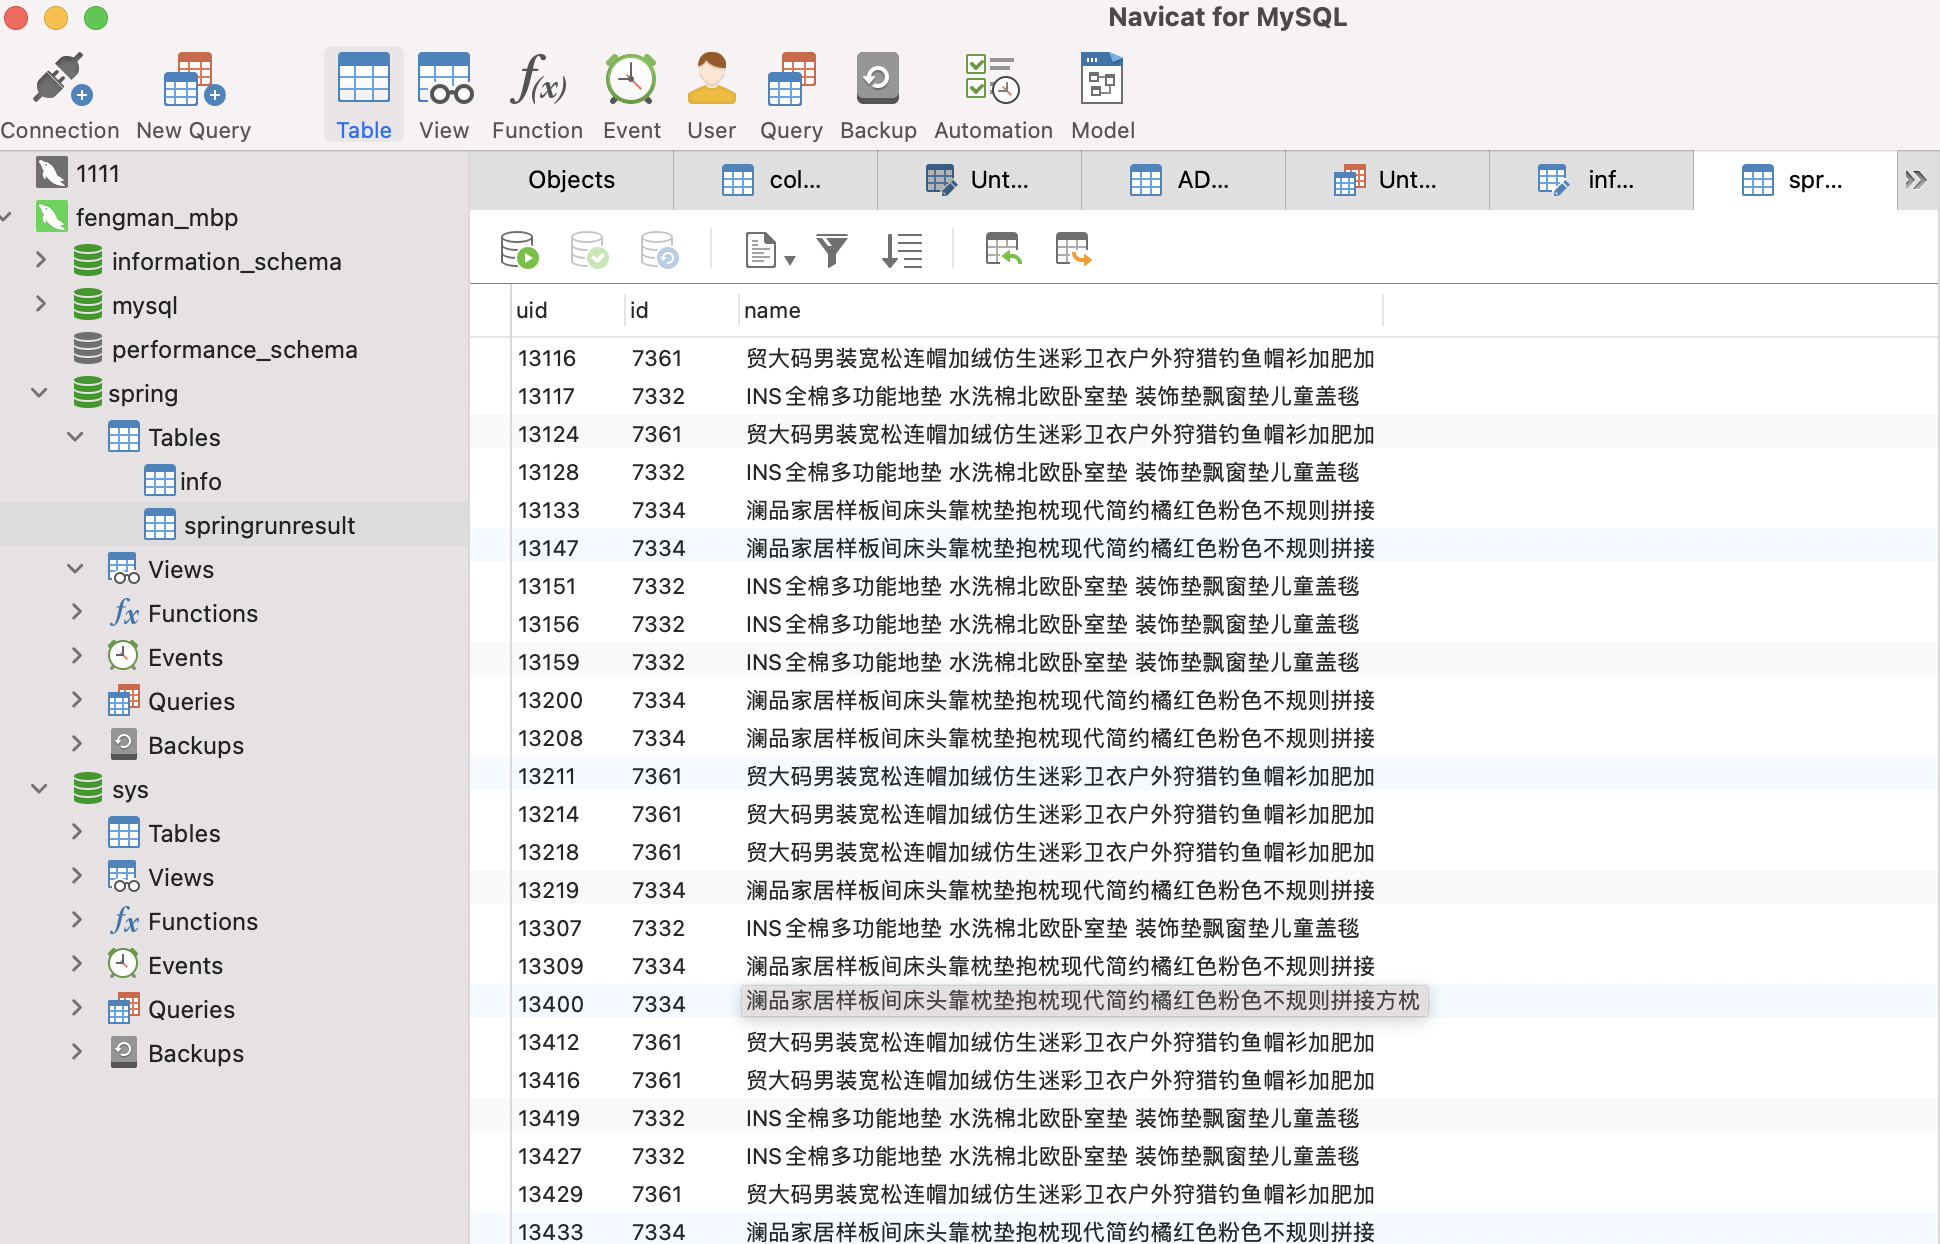Click the Import data icon
Viewport: 1940px width, 1244px height.
click(x=1003, y=250)
